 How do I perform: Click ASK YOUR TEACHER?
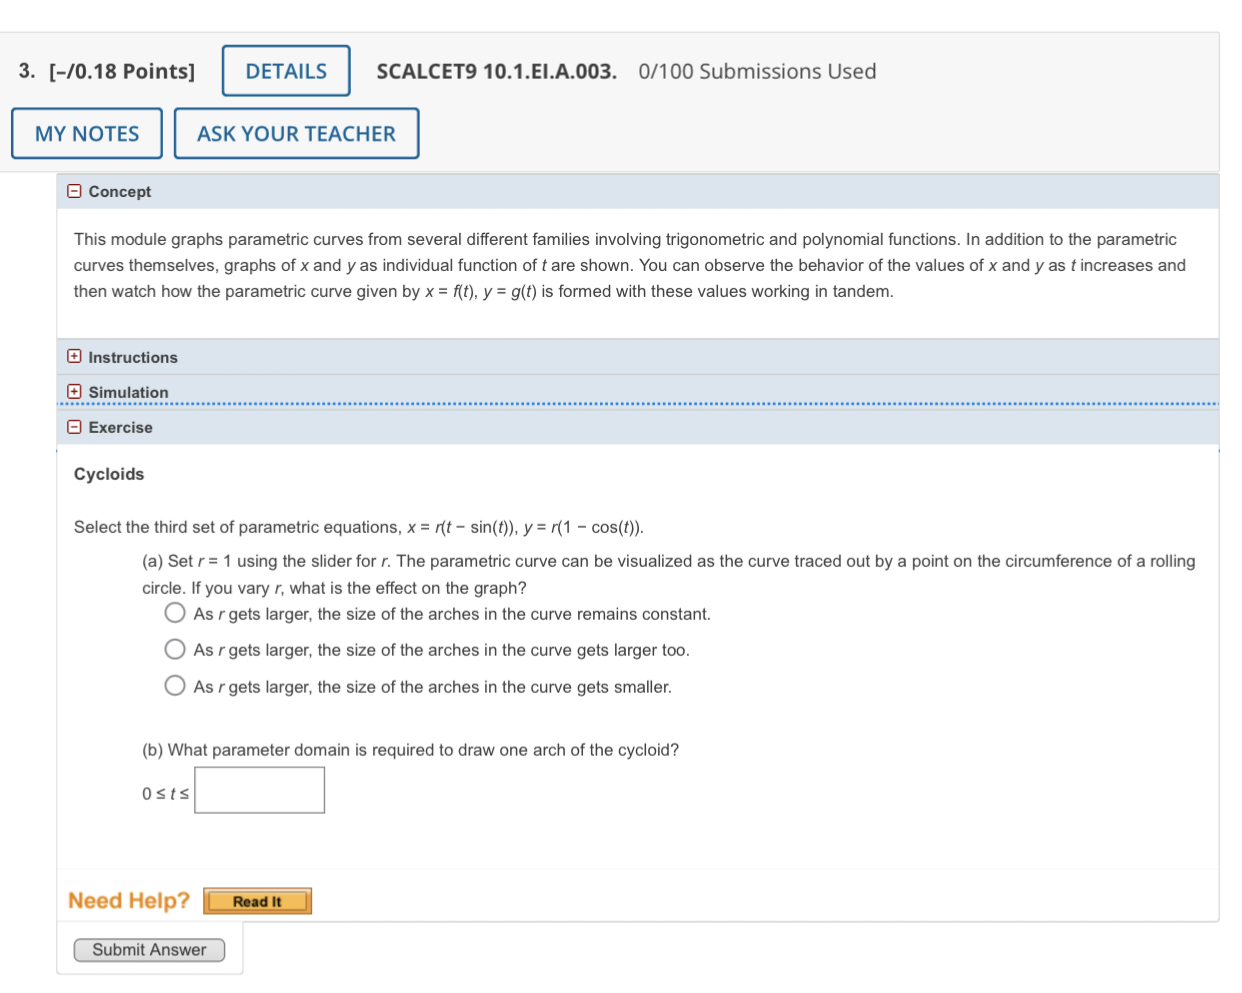pyautogui.click(x=296, y=133)
